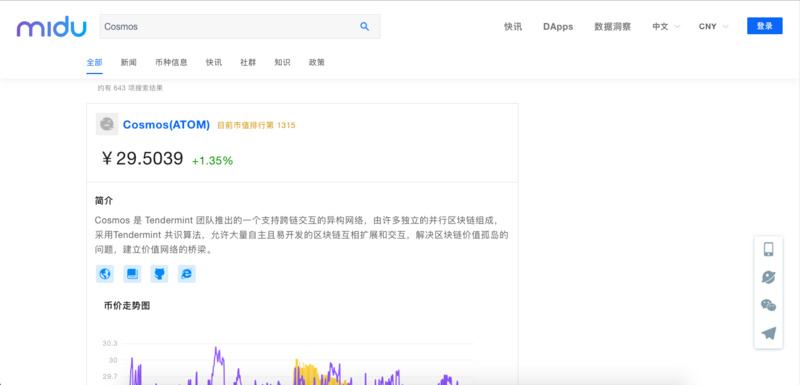The width and height of the screenshot is (800, 385).
Task: Open the official website globe icon
Action: (105, 274)
